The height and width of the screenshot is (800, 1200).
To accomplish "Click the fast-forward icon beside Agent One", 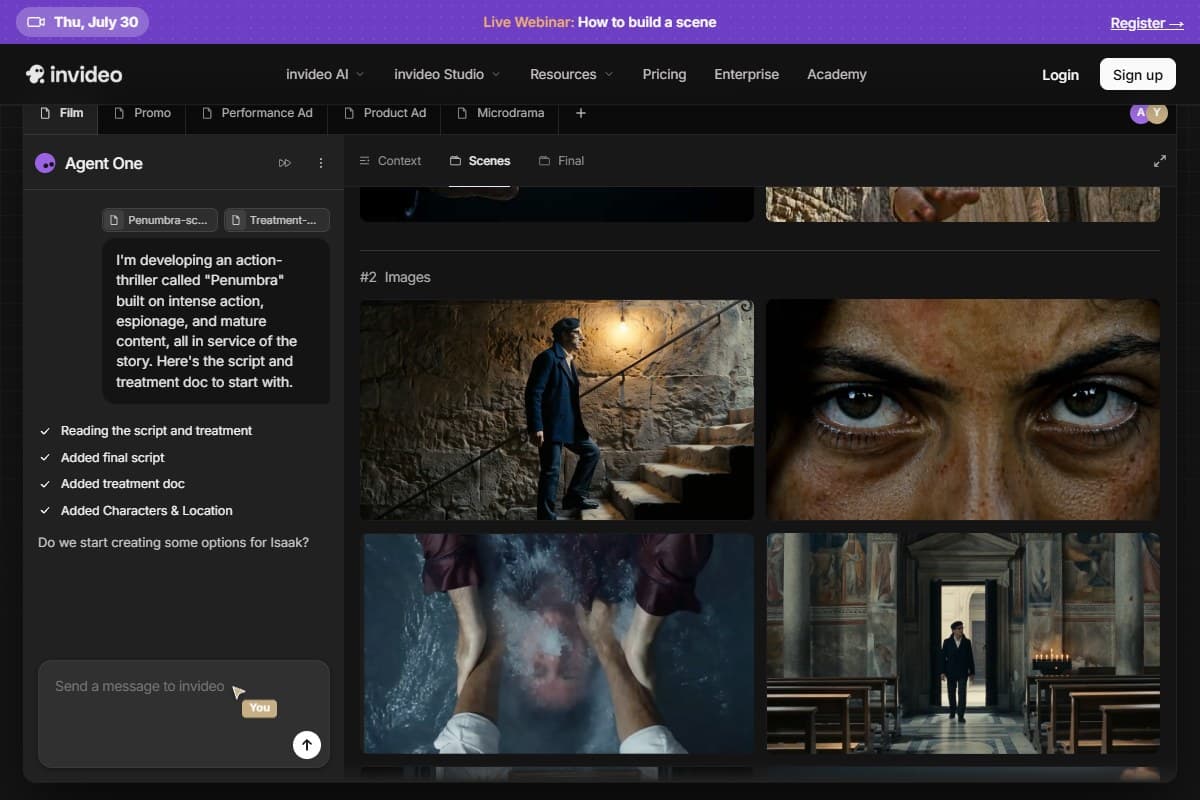I will [285, 163].
